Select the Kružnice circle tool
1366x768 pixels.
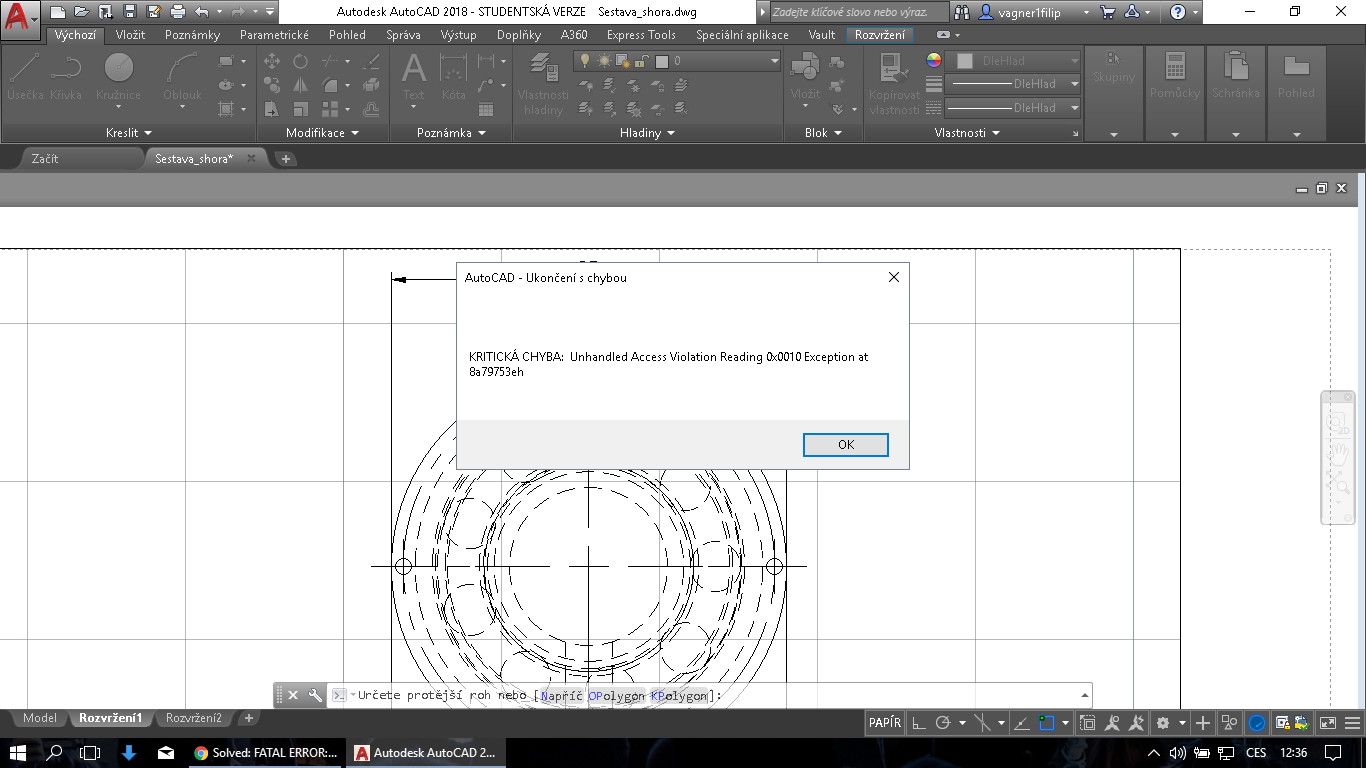[x=118, y=75]
